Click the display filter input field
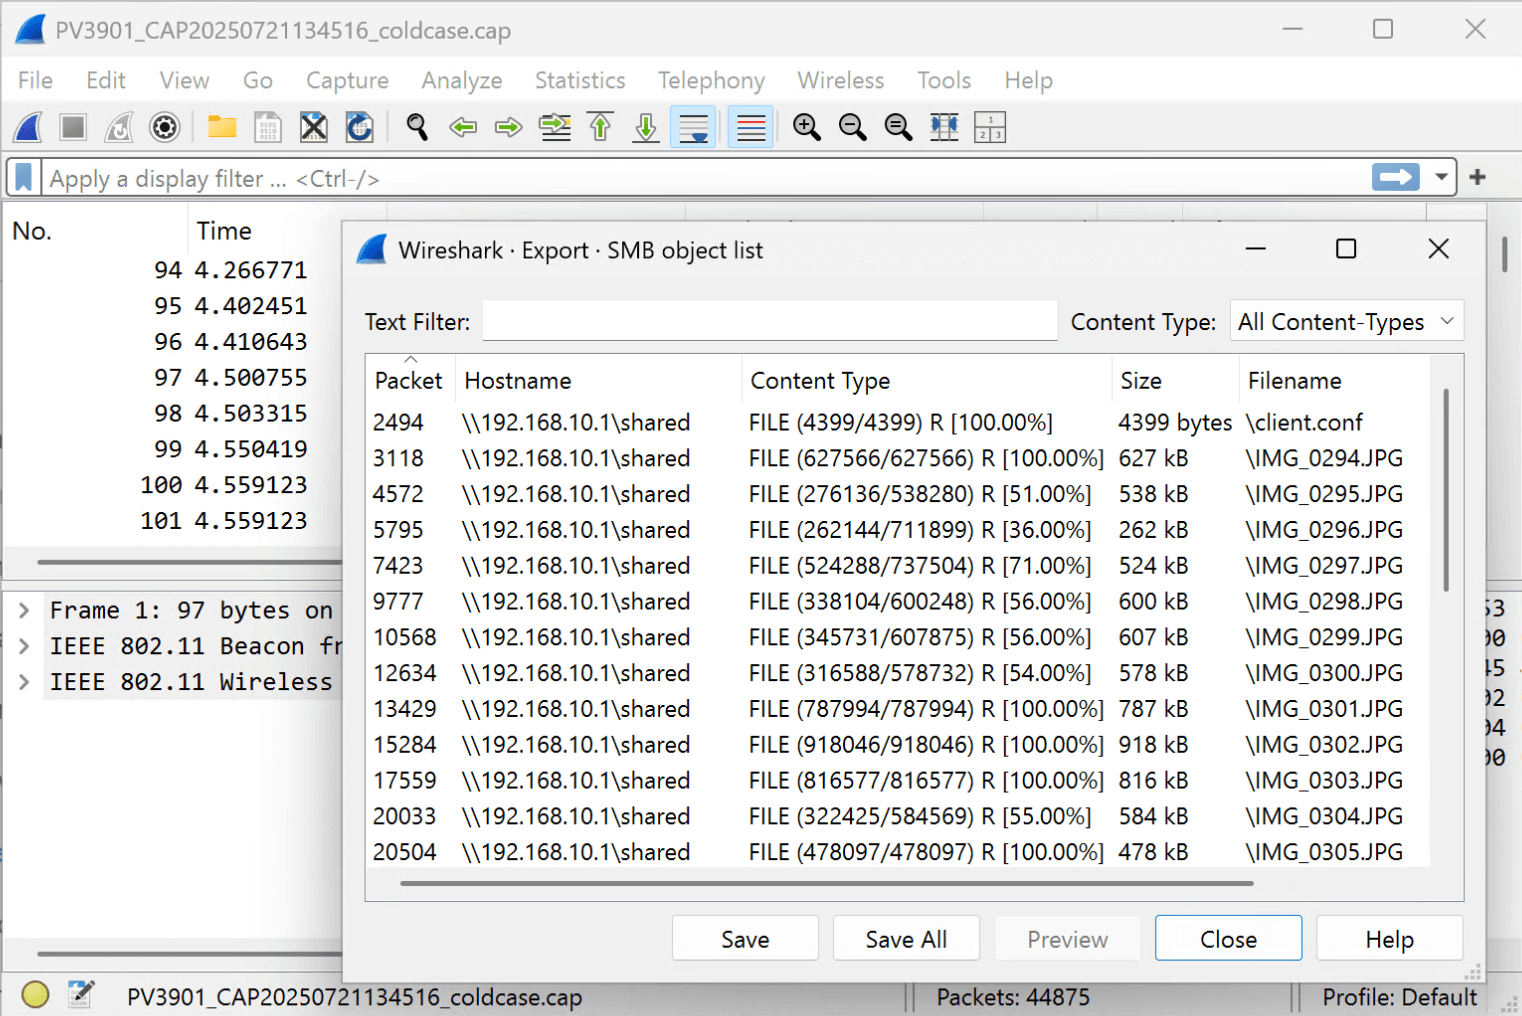The width and height of the screenshot is (1522, 1016). click(x=705, y=178)
